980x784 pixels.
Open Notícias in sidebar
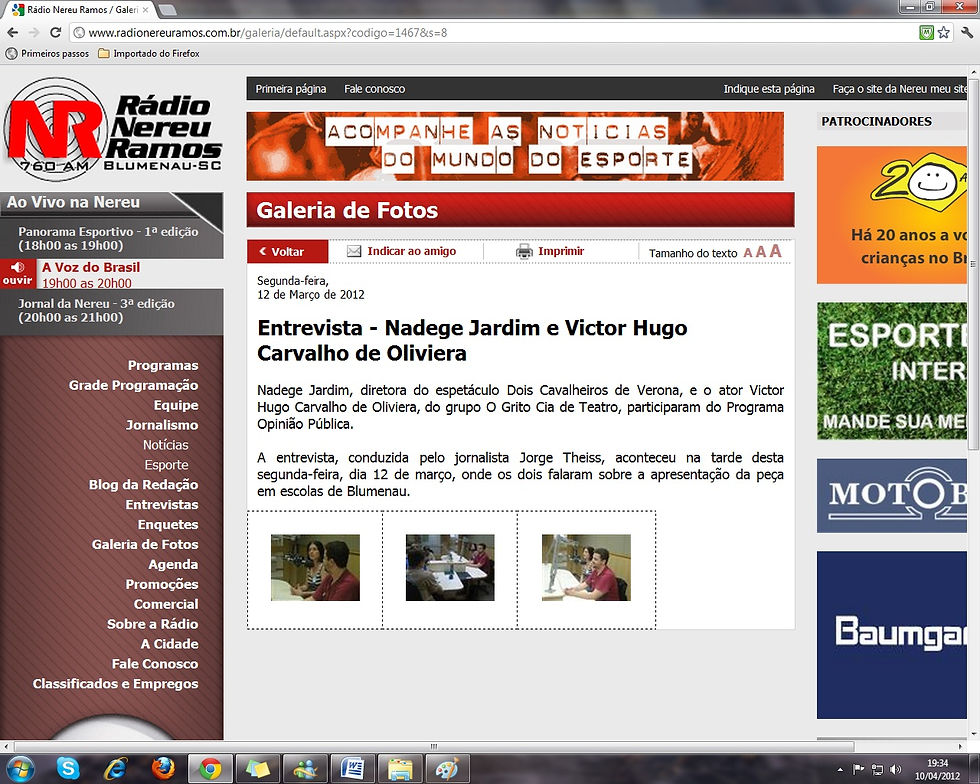point(166,445)
